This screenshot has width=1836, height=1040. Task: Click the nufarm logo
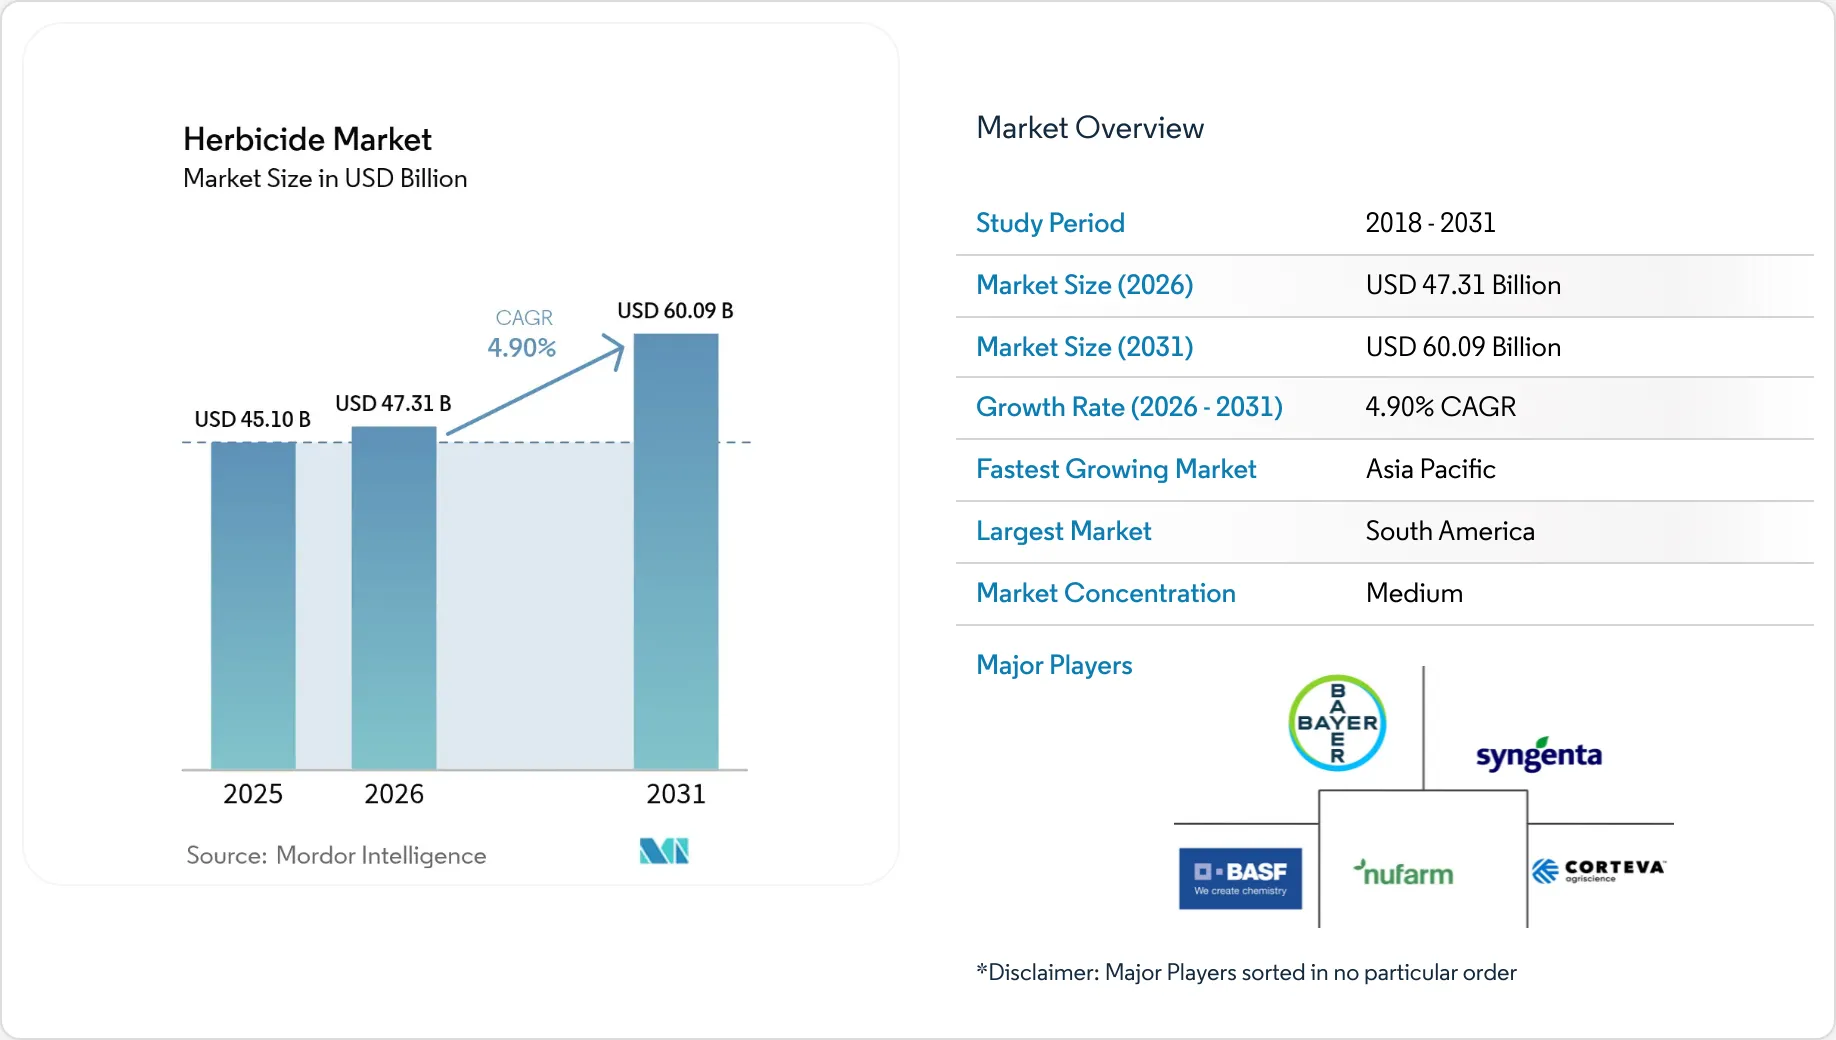coord(1403,873)
